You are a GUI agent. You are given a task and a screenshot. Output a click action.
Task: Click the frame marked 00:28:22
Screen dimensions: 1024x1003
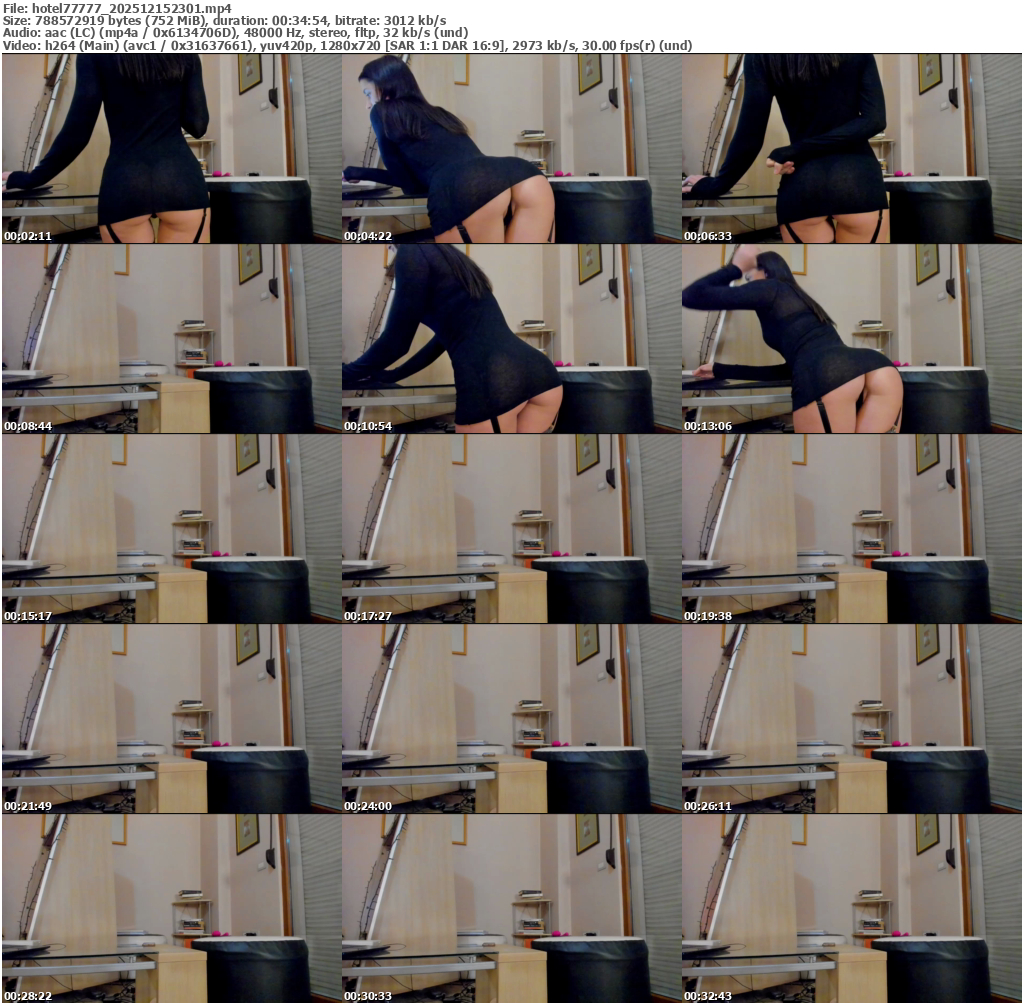point(171,908)
